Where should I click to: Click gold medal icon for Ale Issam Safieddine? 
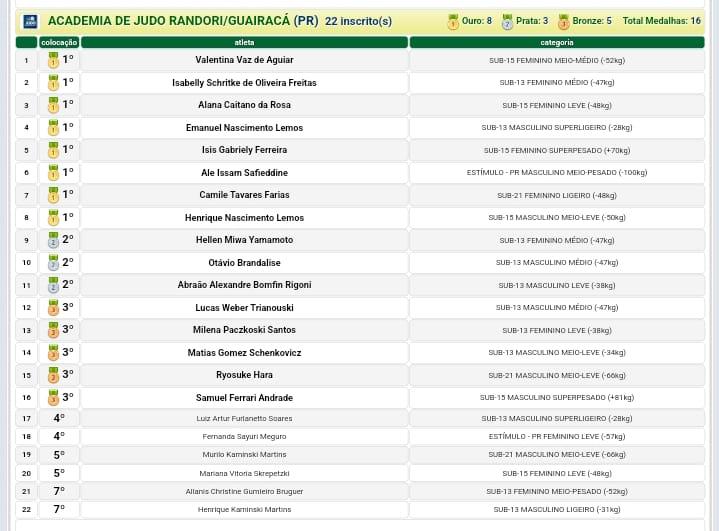coord(54,172)
